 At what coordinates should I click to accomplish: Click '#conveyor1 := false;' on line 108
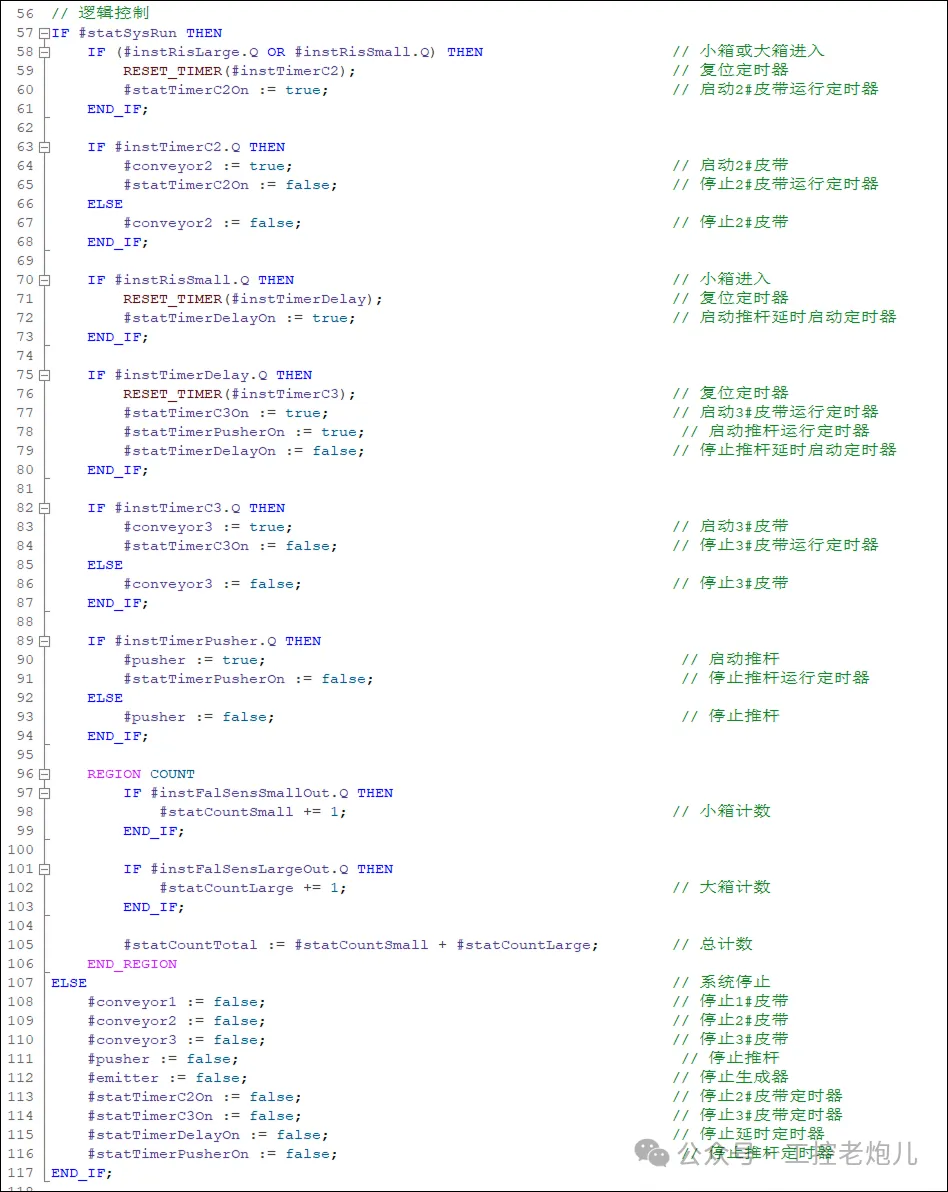pyautogui.click(x=176, y=1003)
